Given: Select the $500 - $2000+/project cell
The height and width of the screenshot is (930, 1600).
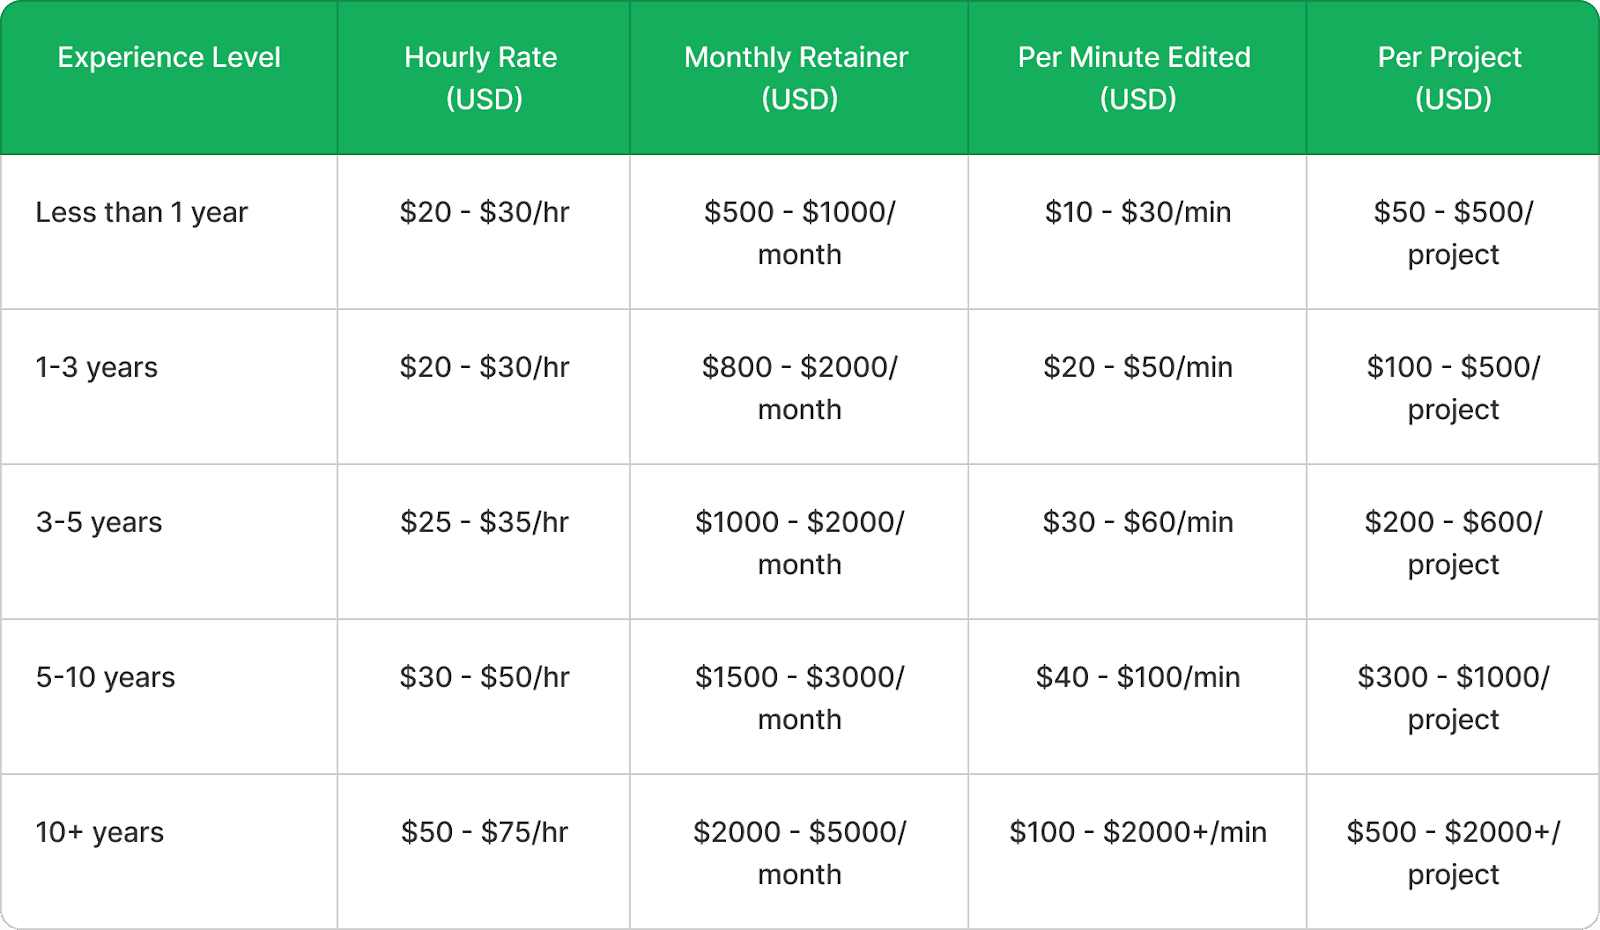Looking at the screenshot, I should (x=1453, y=853).
